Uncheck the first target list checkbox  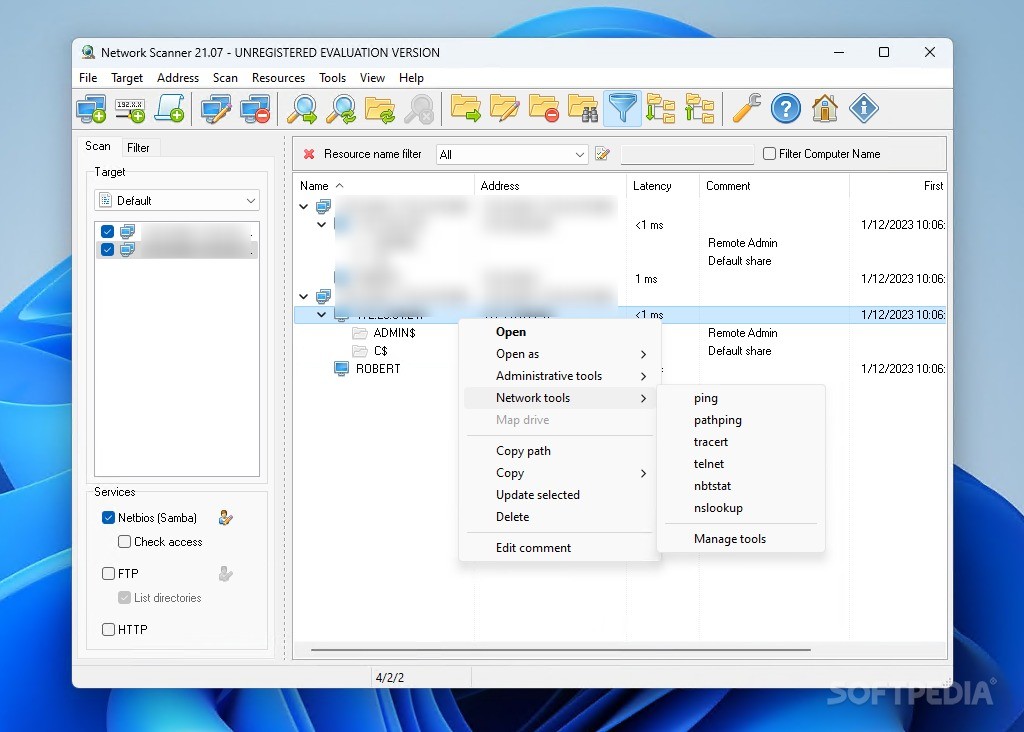coord(108,231)
